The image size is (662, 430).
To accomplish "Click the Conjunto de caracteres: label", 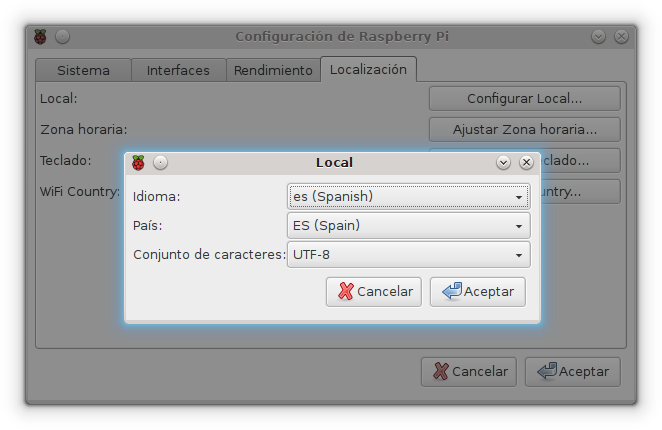I will pyautogui.click(x=209, y=255).
